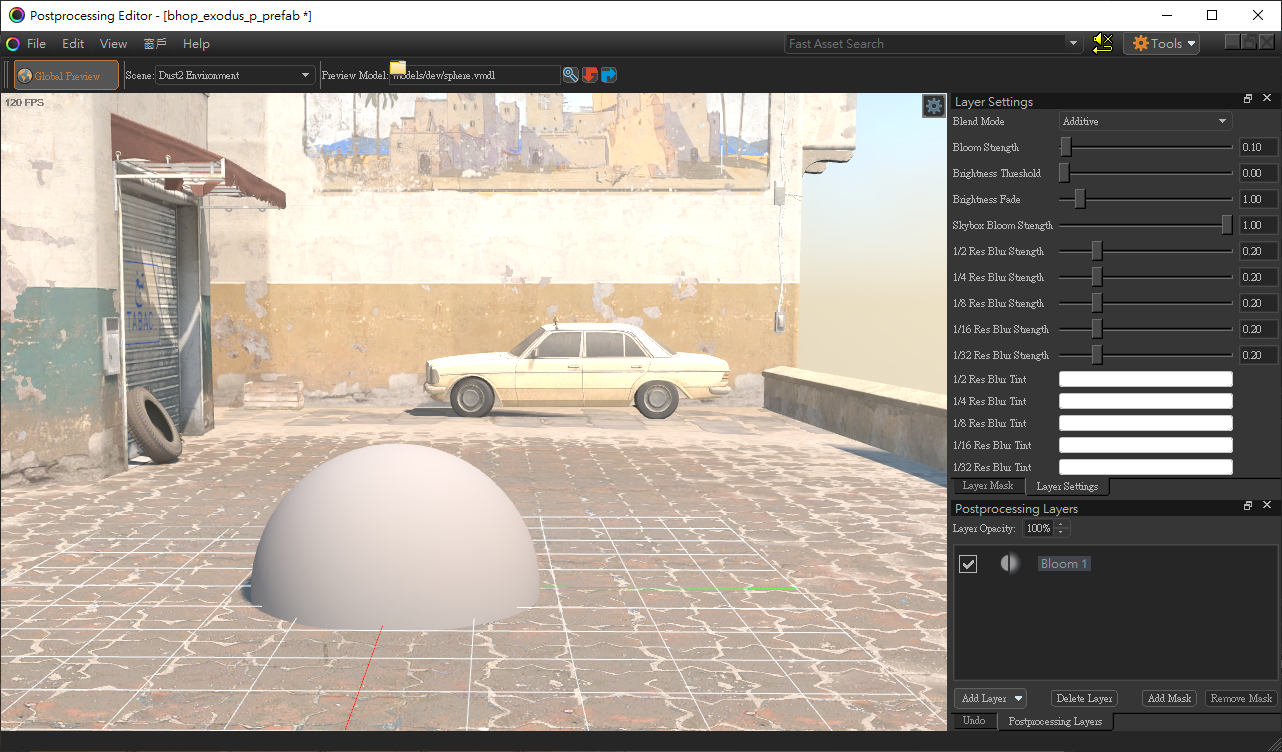
Task: Open the Help menu
Action: click(x=196, y=44)
